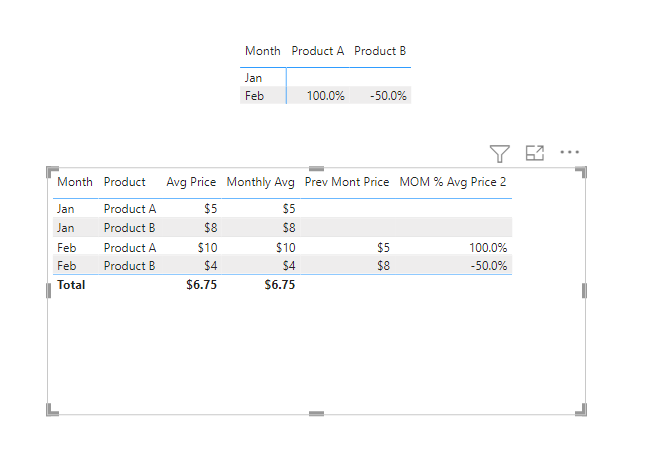Select the Monthly Avg $8 for Jan Product B
The image size is (659, 460).
tap(289, 228)
